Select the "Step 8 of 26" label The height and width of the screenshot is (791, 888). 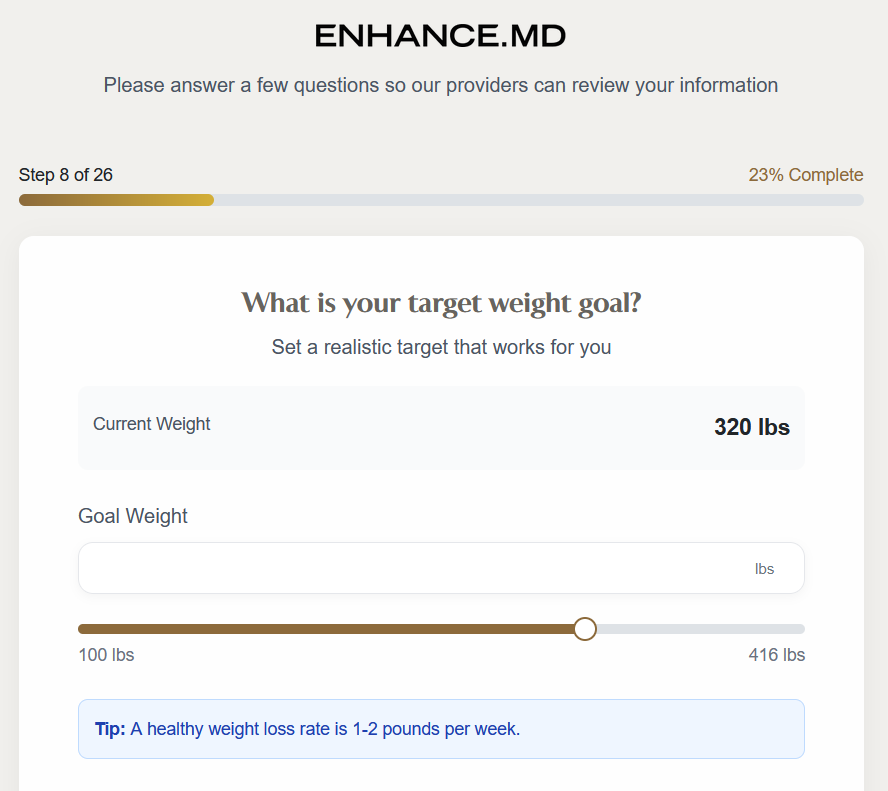click(x=66, y=175)
